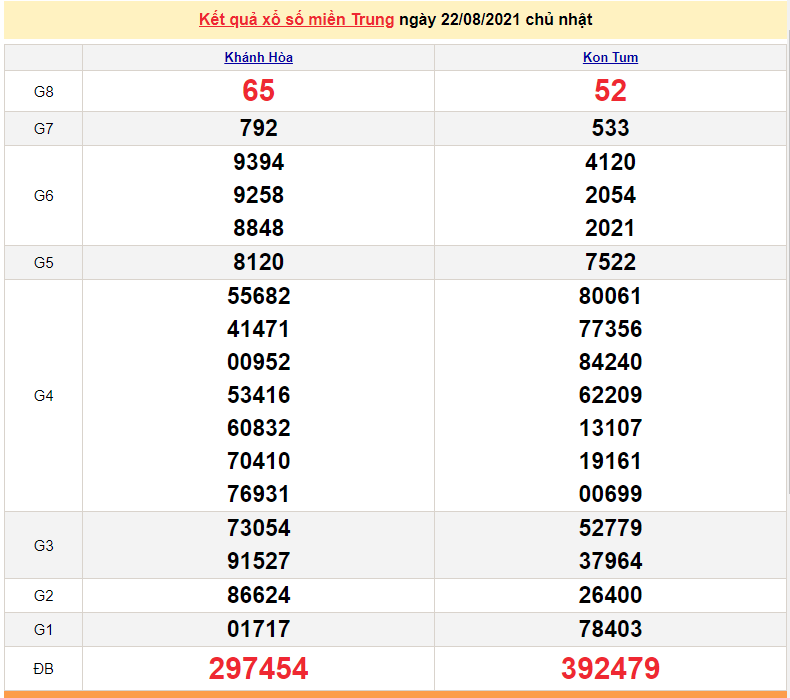Click the Khánh Hòa G2 number 86624
This screenshot has height=698, width=790.
point(258,595)
